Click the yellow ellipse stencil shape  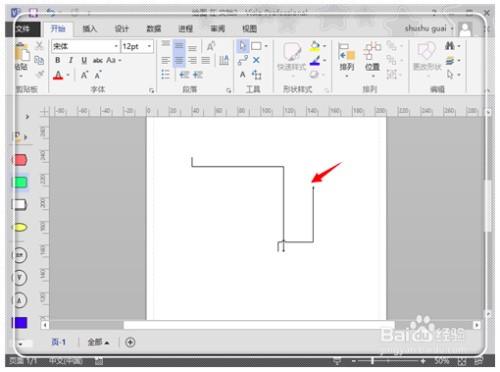[x=20, y=228]
